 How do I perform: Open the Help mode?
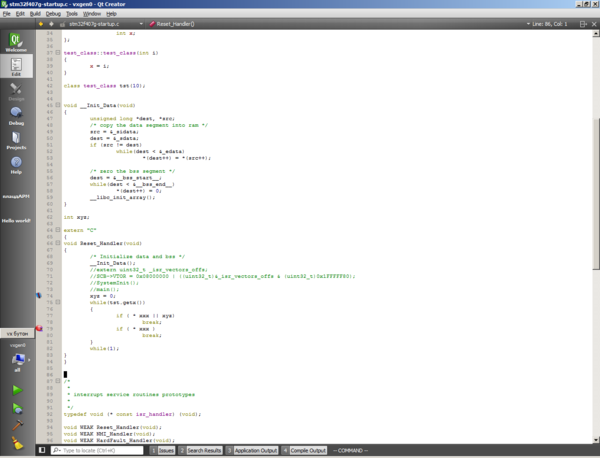click(x=16, y=165)
